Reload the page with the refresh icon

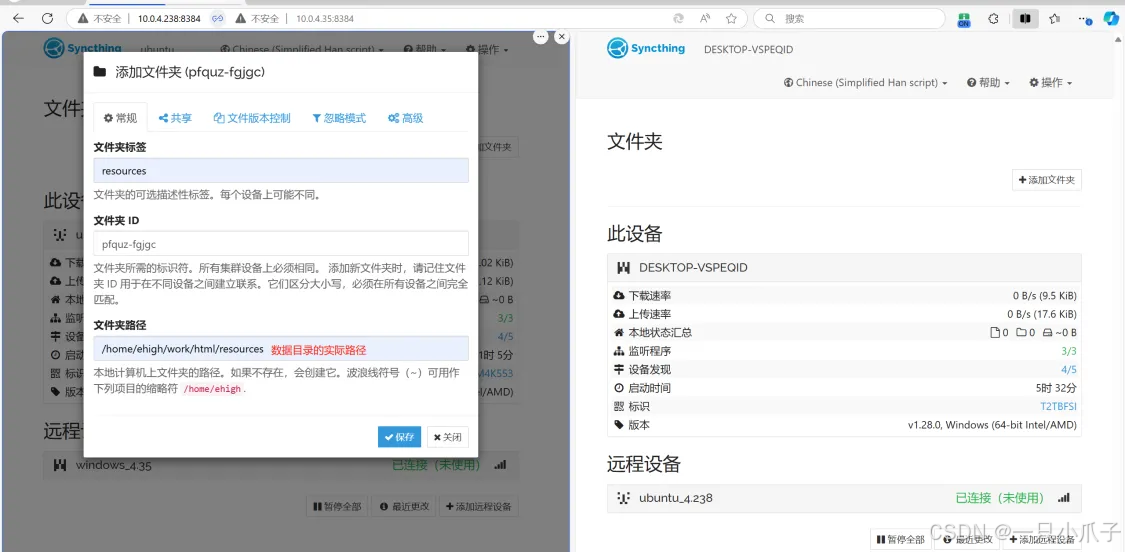[47, 19]
